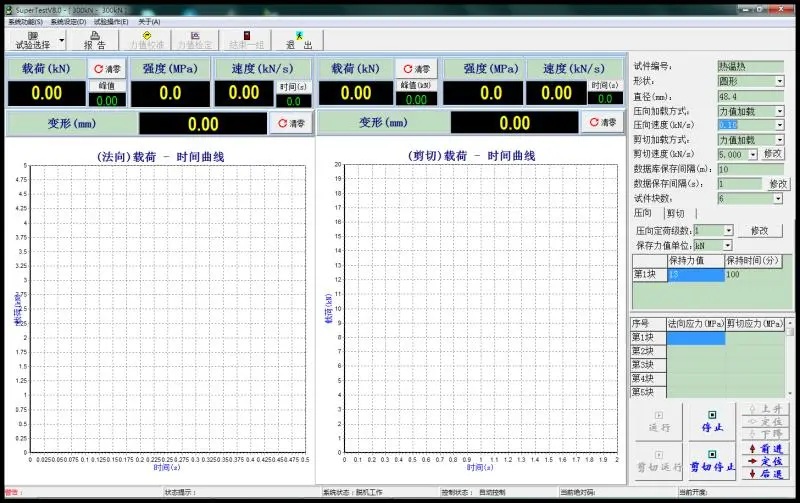Open the 压向加载方式 dropdown
800x503 pixels.
(779, 111)
